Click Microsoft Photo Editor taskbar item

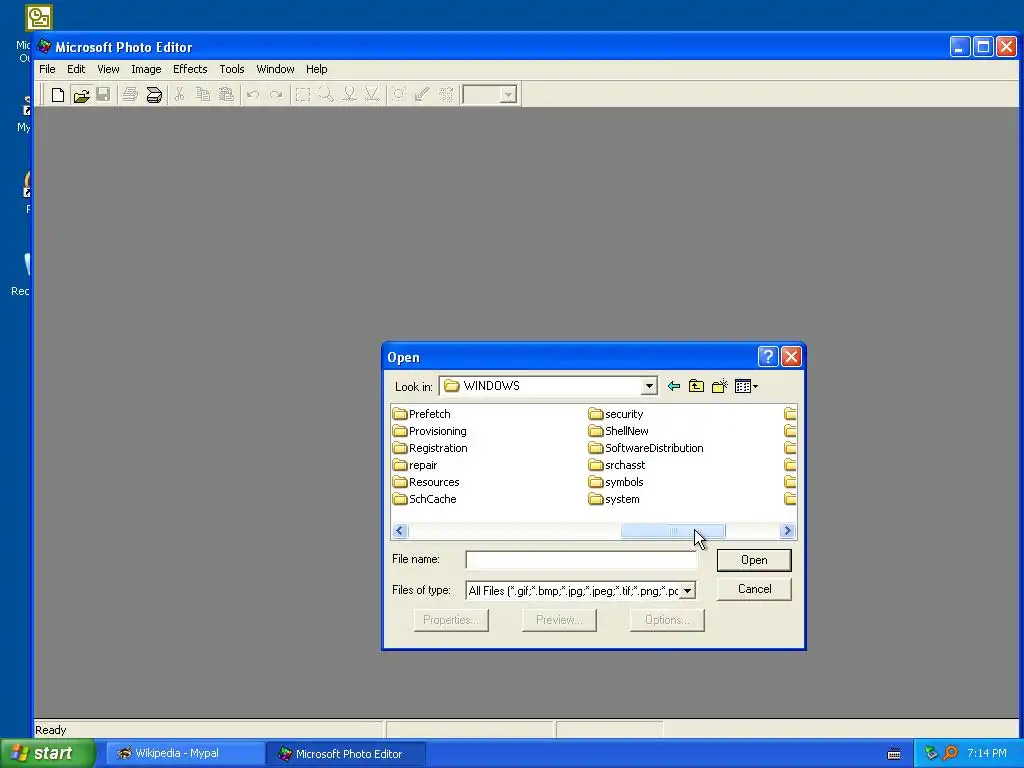click(346, 754)
